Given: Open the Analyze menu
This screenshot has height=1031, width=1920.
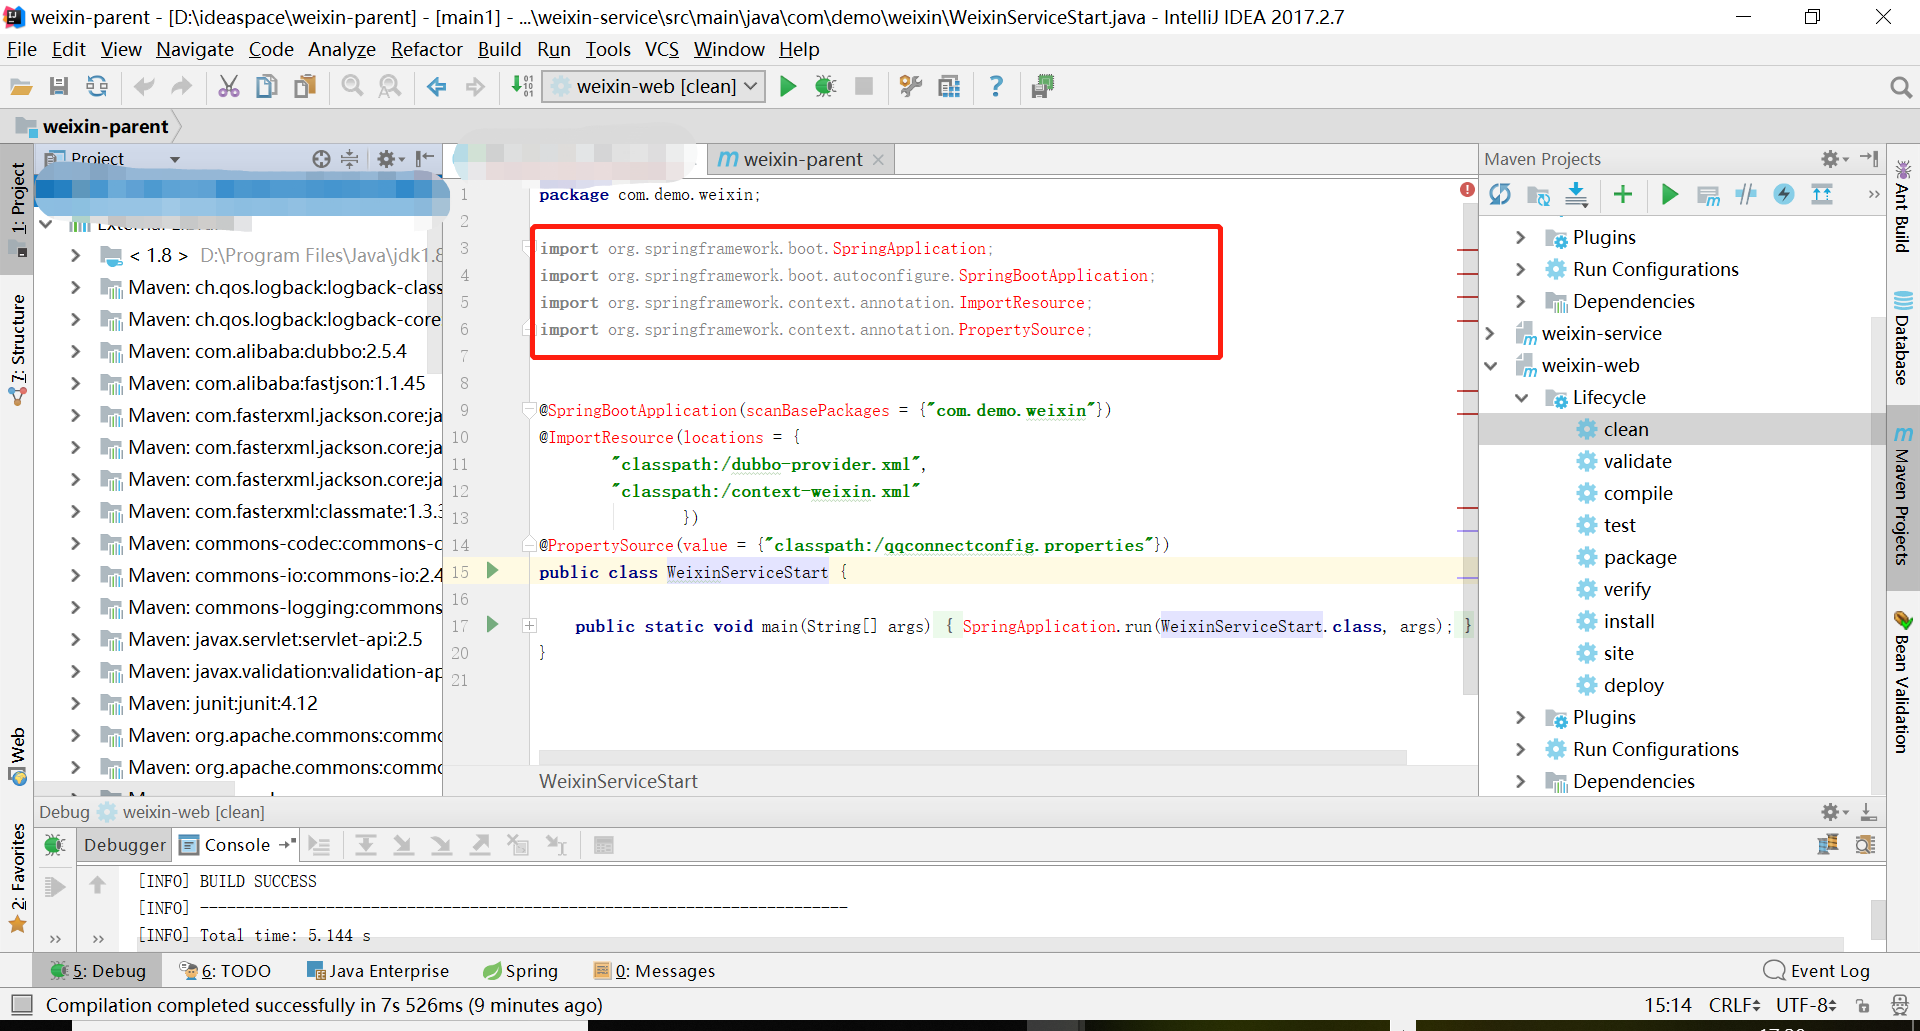Looking at the screenshot, I should click(x=341, y=49).
